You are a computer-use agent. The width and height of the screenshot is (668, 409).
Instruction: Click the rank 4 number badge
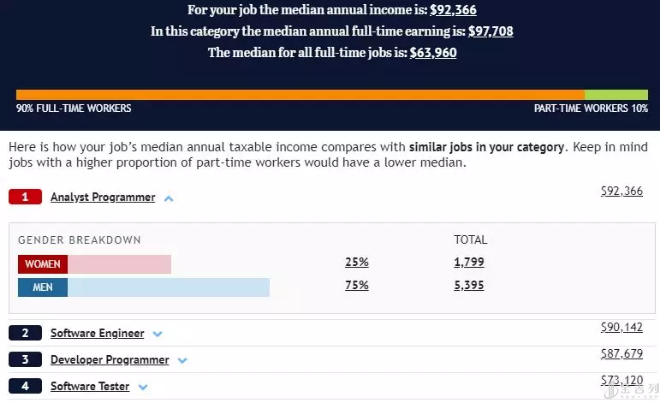pyautogui.click(x=24, y=386)
